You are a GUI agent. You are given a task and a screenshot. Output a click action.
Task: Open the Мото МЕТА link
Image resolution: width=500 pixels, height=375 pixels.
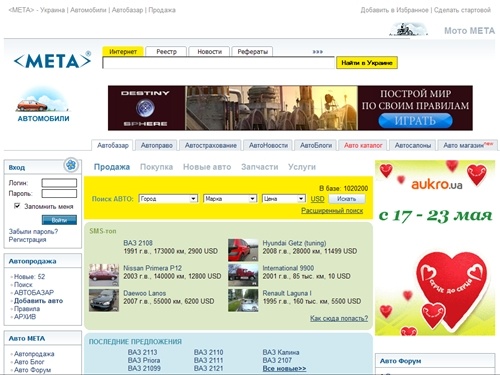[x=469, y=31]
